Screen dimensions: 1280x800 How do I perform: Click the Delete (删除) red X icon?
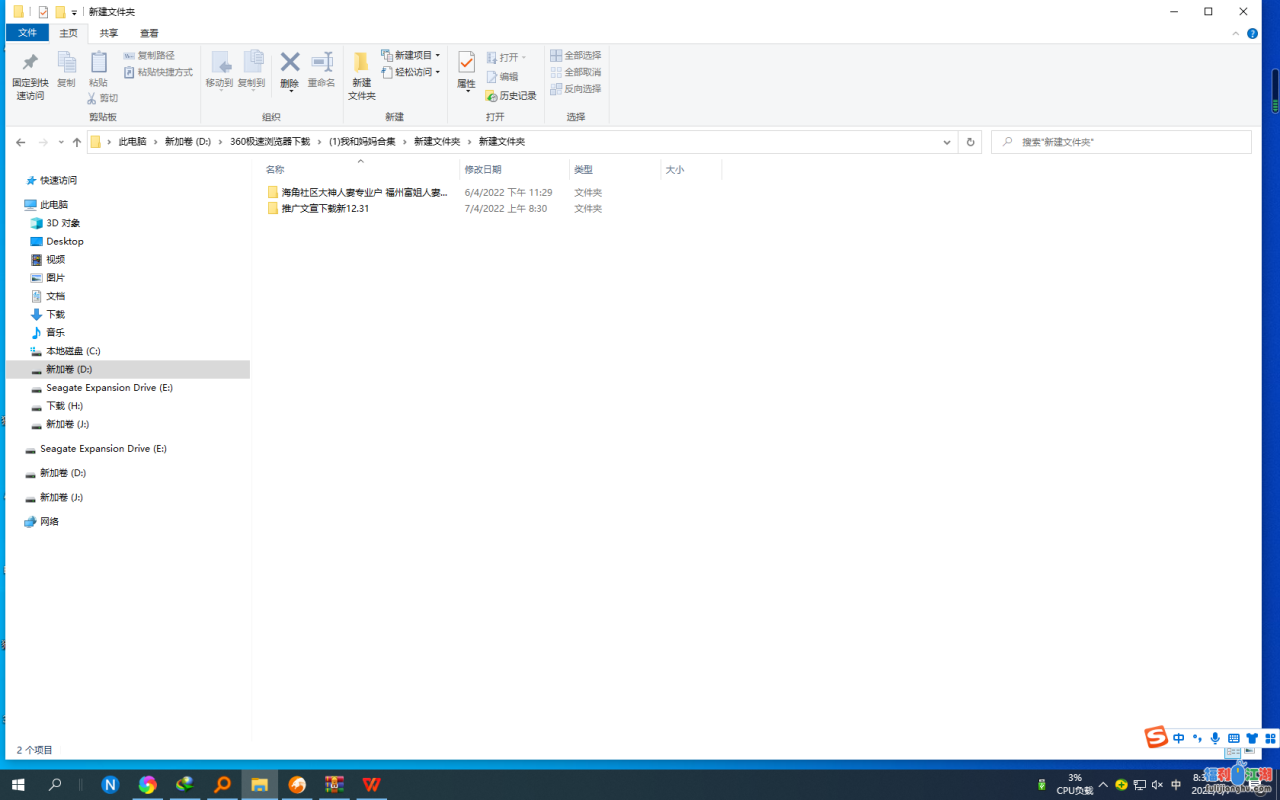coord(290,66)
